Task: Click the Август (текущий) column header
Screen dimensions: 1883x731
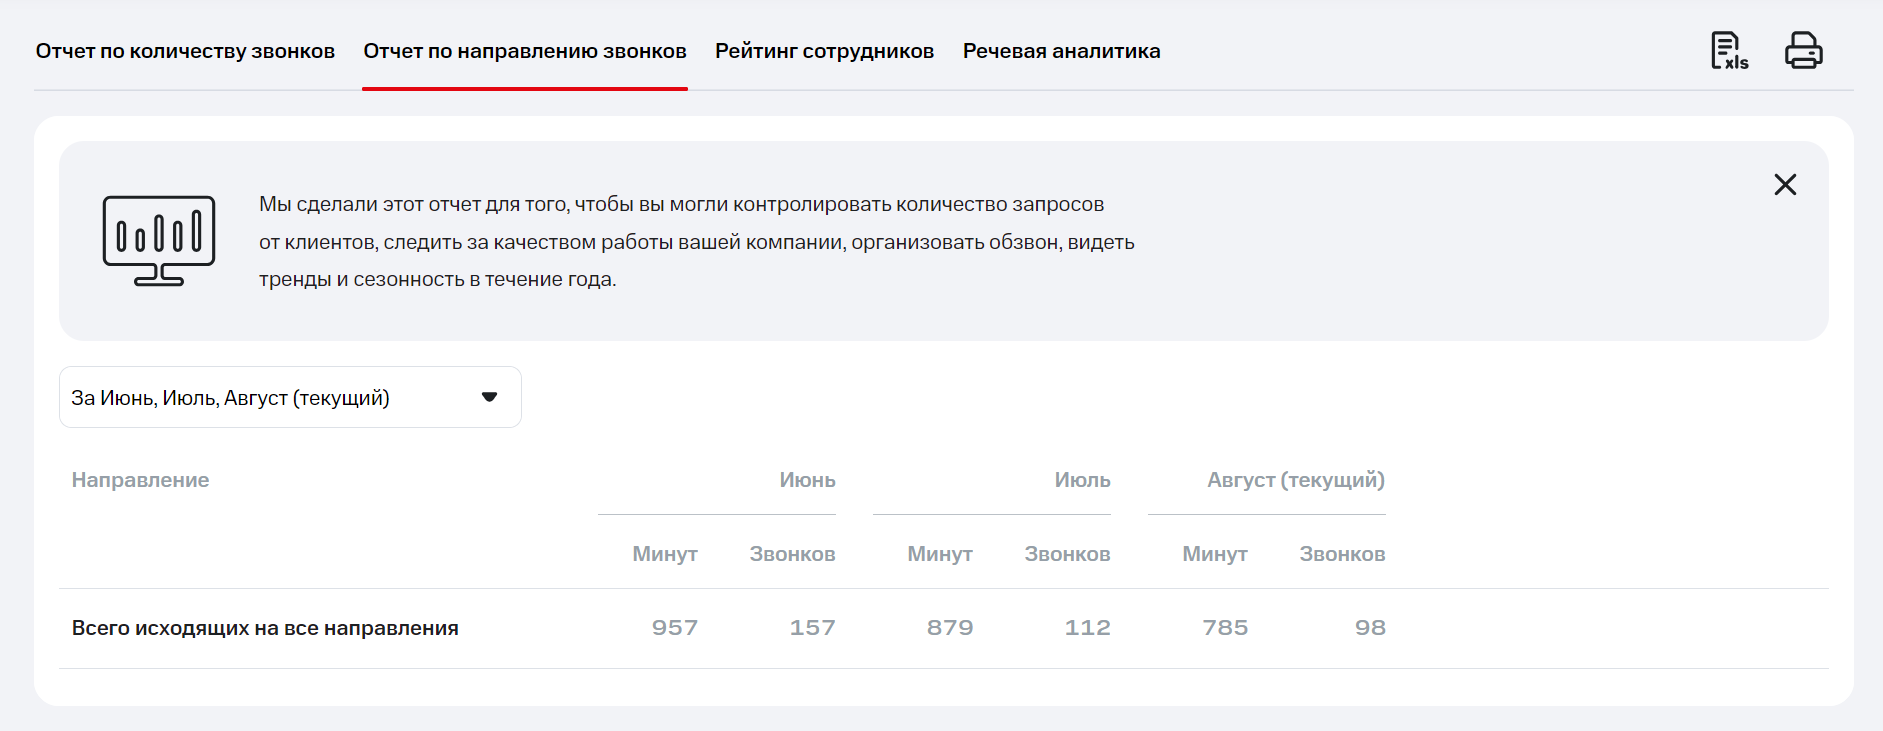Action: point(1295,480)
